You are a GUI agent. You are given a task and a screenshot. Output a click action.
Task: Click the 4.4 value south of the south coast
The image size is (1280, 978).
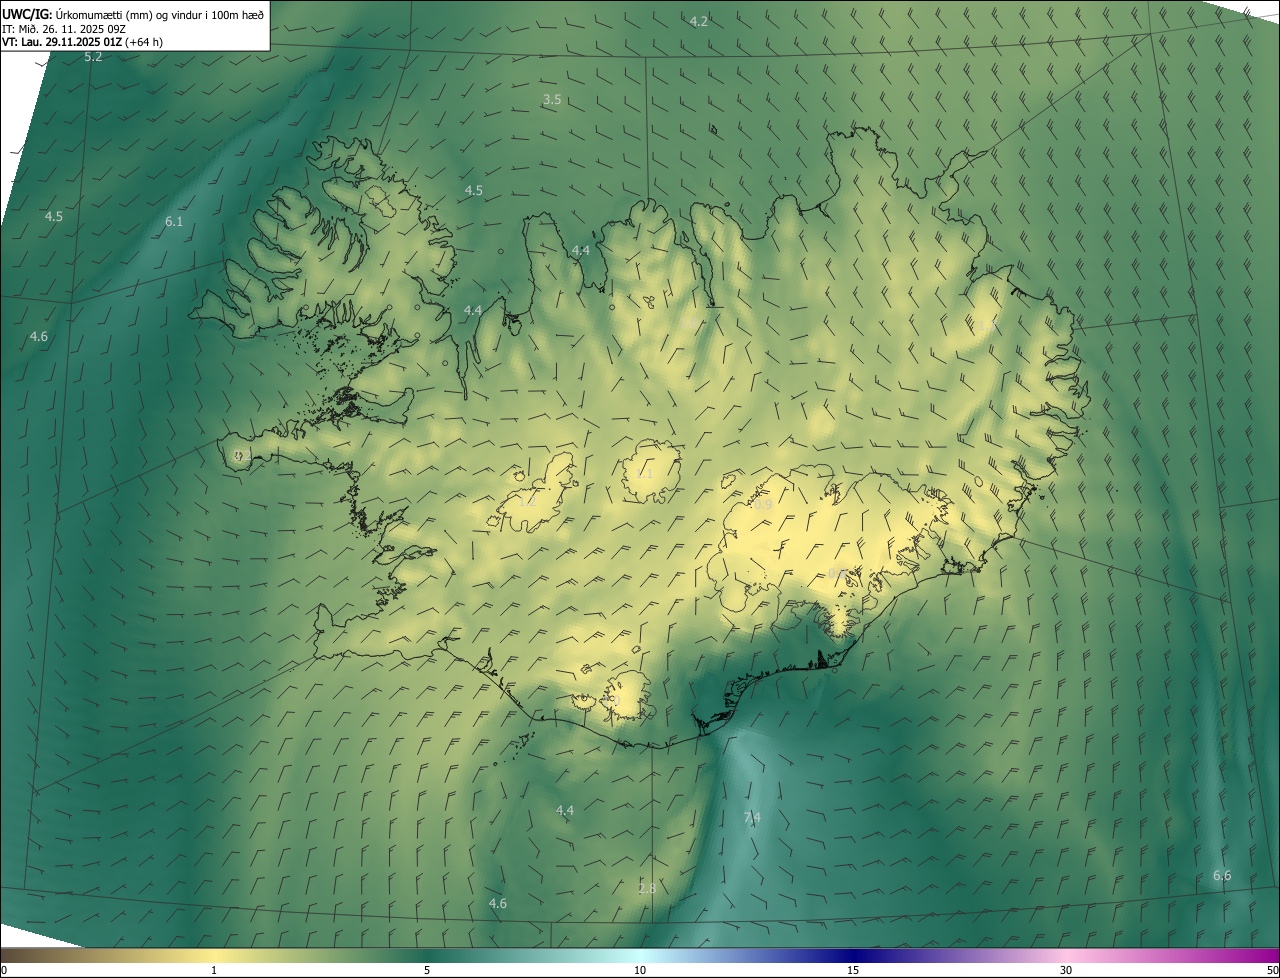click(565, 810)
